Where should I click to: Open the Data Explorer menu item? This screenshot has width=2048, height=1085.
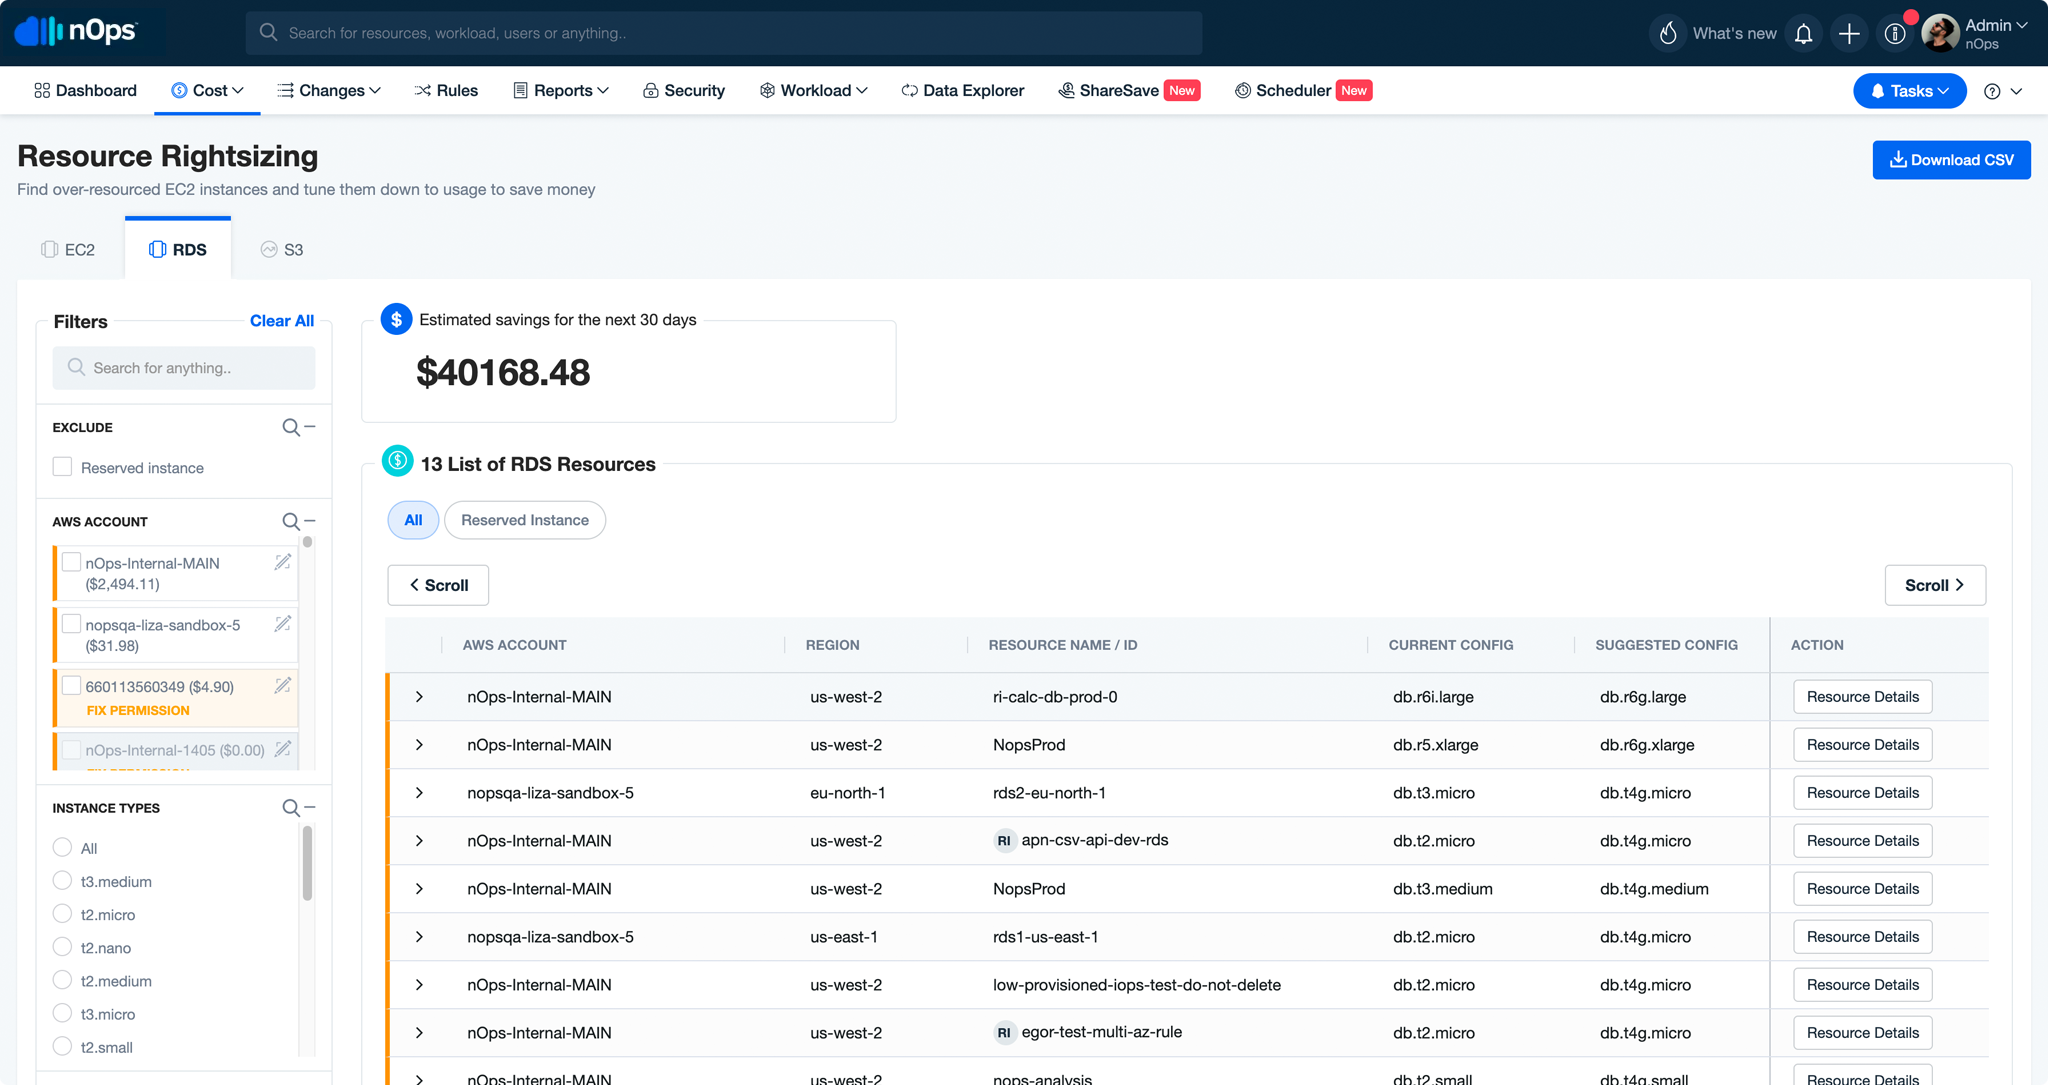(x=962, y=90)
